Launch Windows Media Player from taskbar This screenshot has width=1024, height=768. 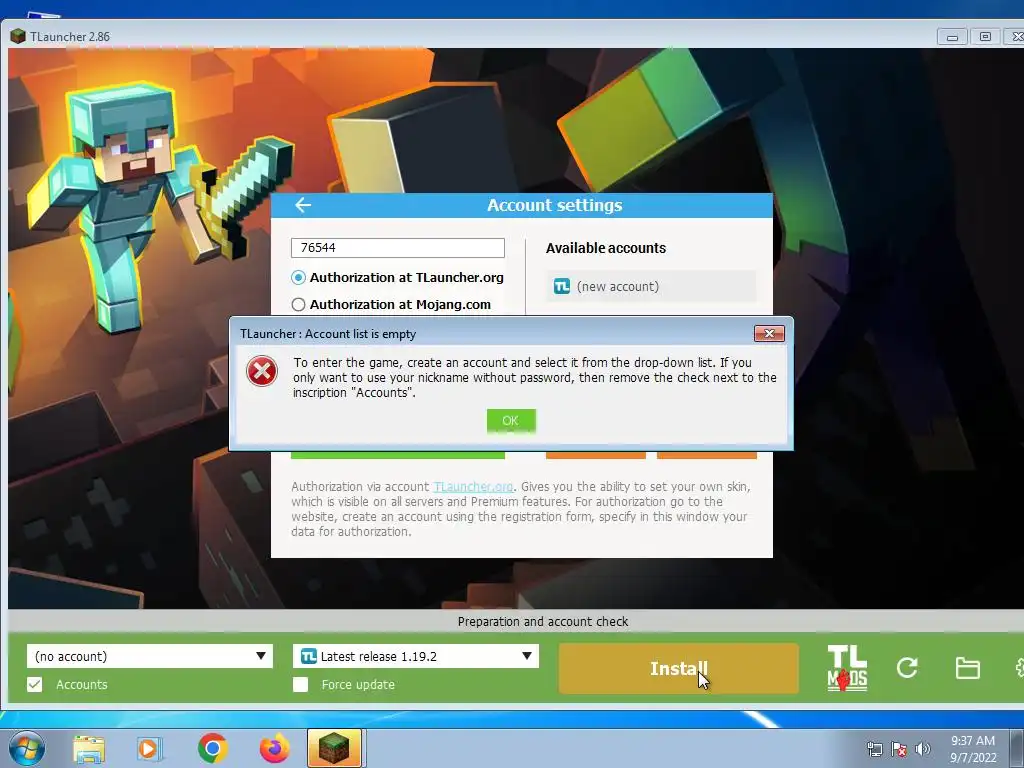[x=149, y=748]
